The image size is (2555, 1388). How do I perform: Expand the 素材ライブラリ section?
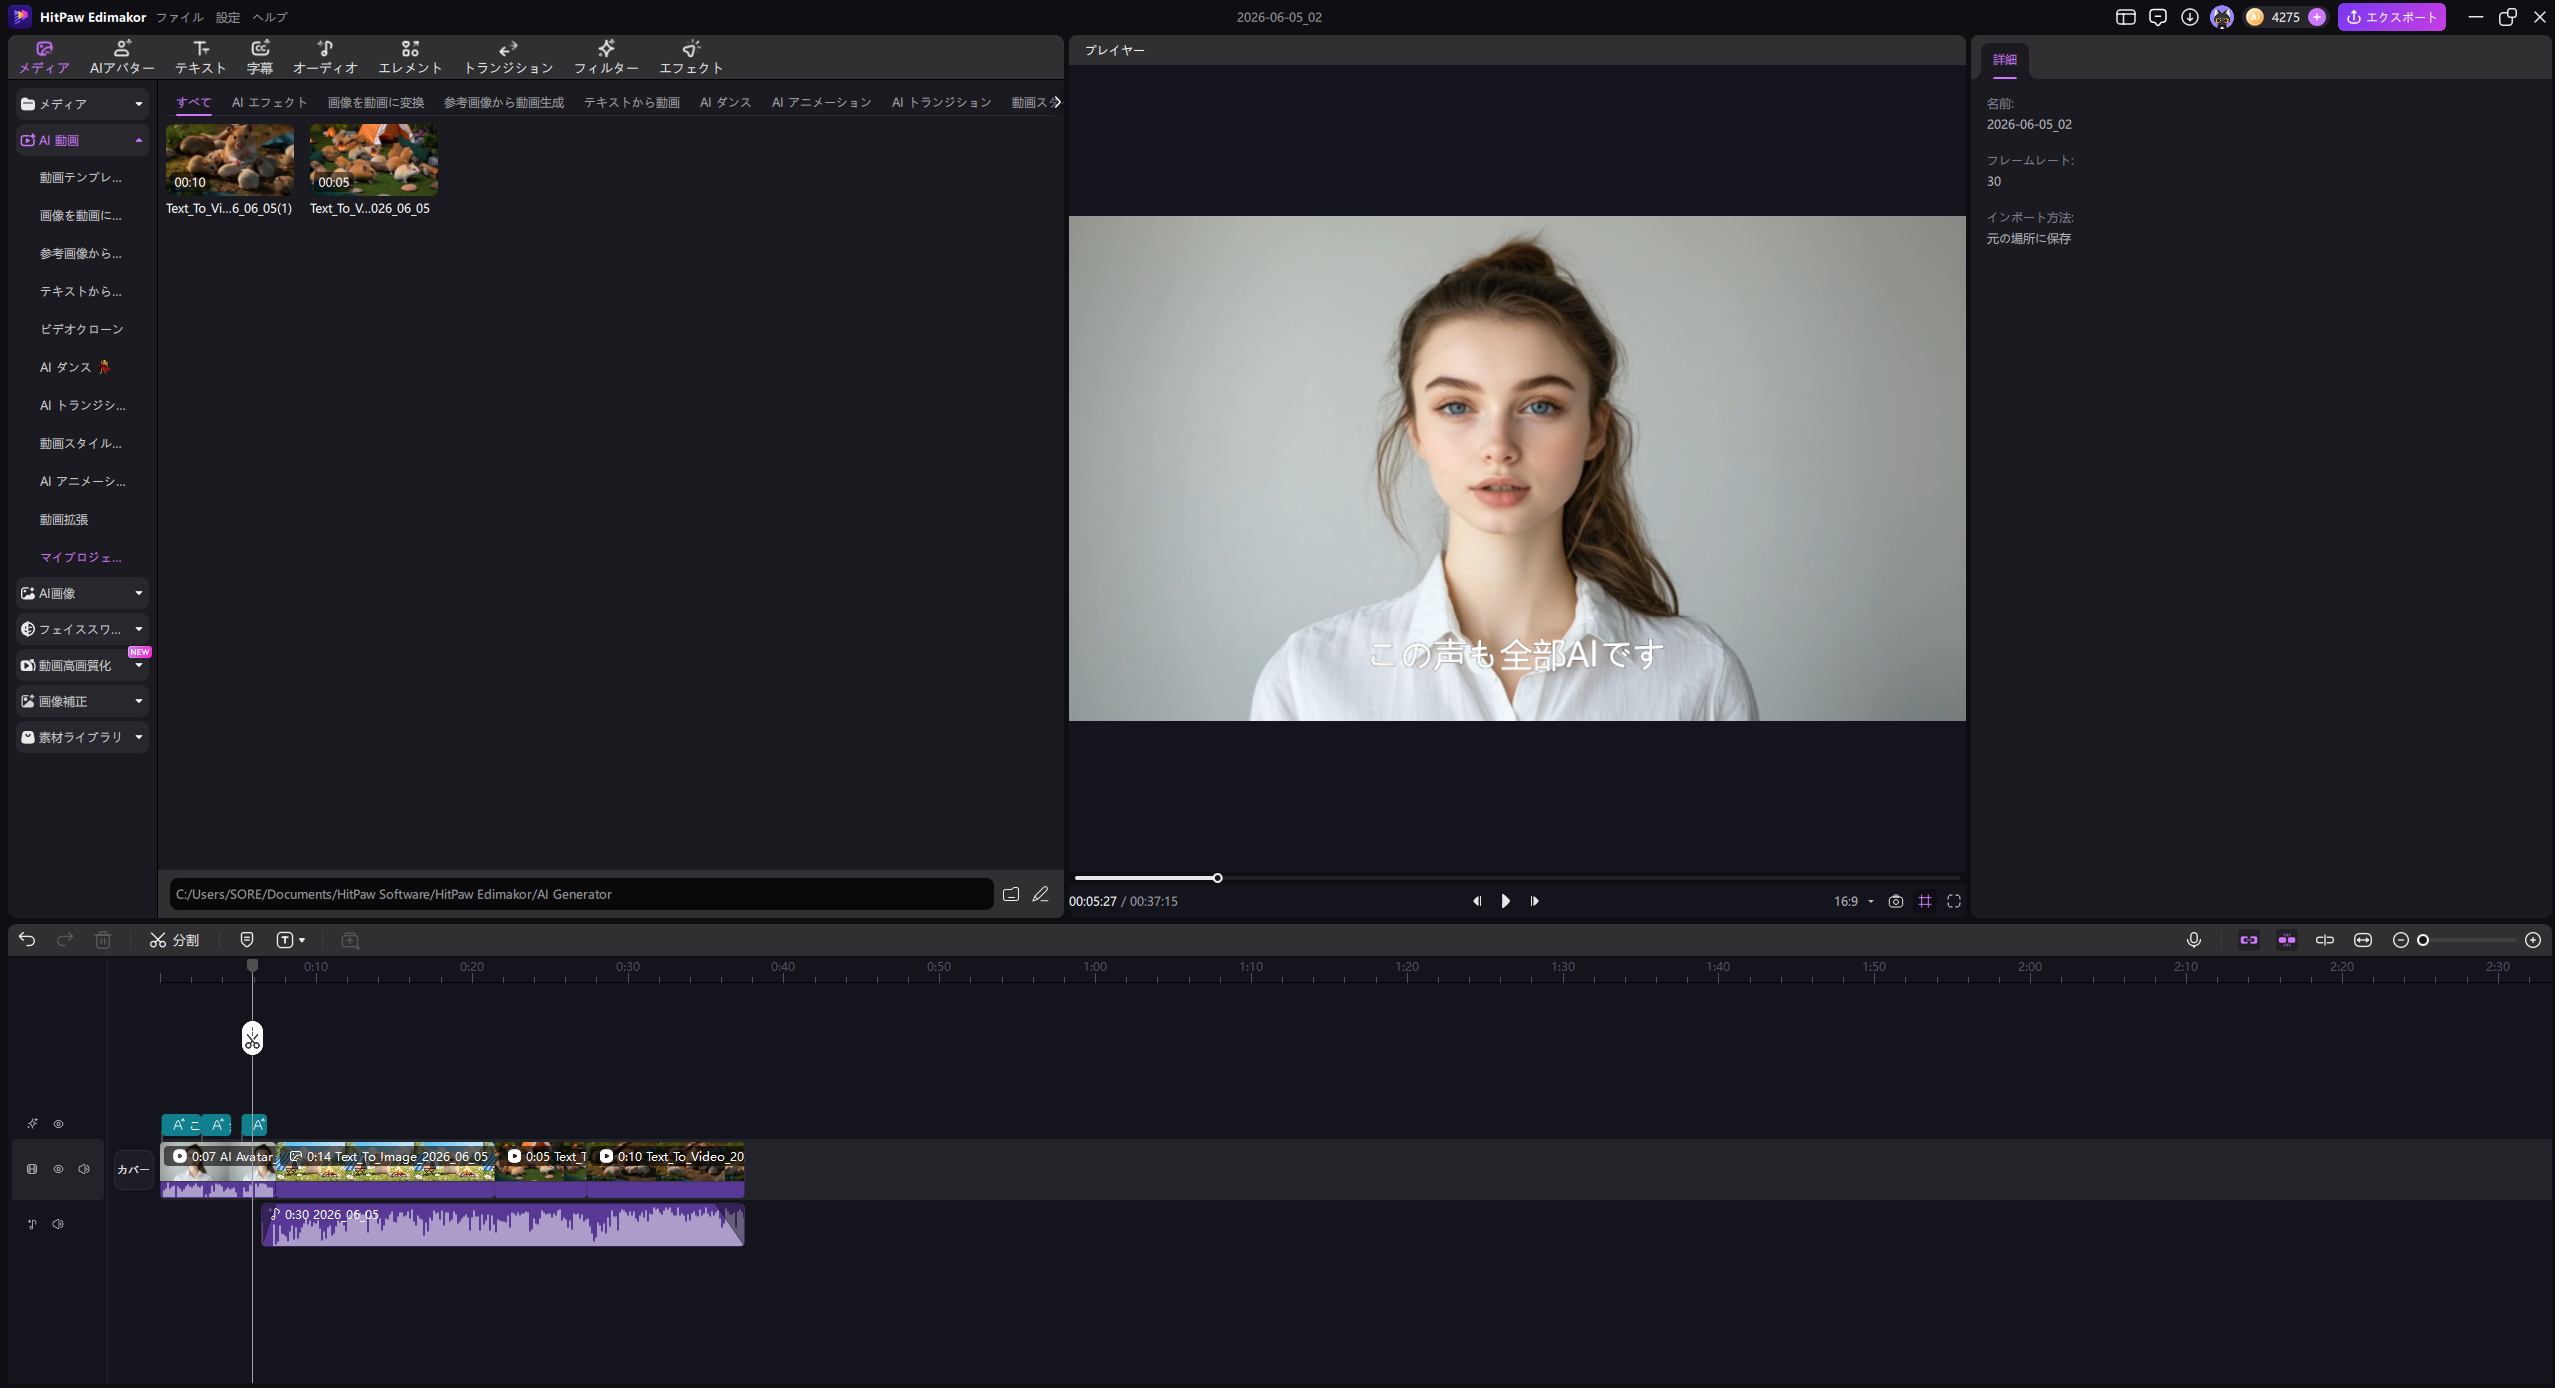point(82,738)
